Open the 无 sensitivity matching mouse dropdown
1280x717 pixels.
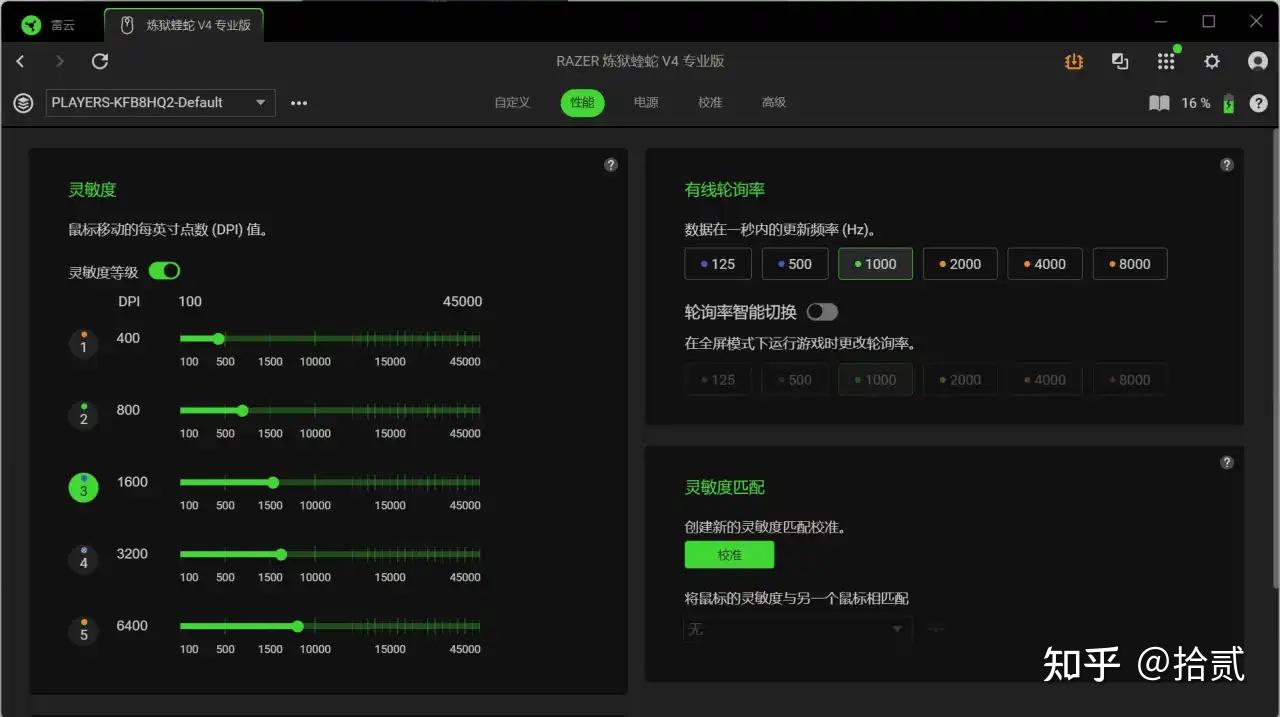click(797, 629)
